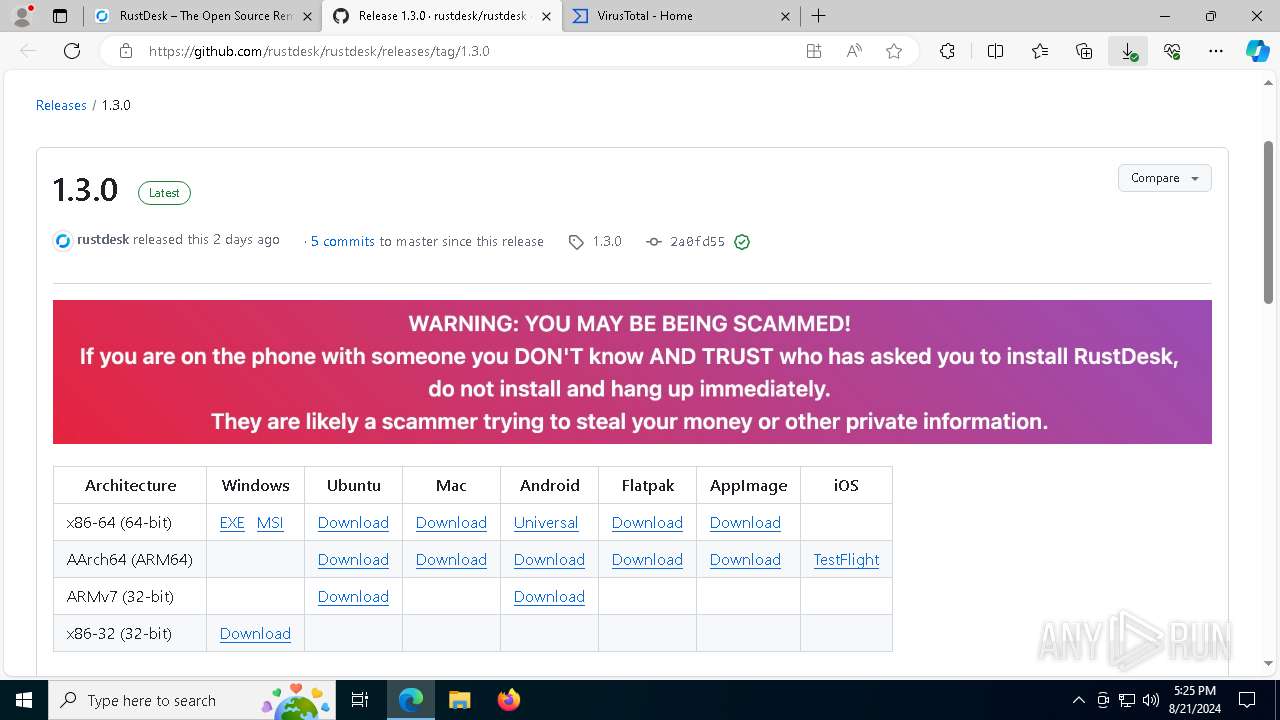Click the Read aloud icon
Image resolution: width=1280 pixels, height=720 pixels.
[854, 51]
